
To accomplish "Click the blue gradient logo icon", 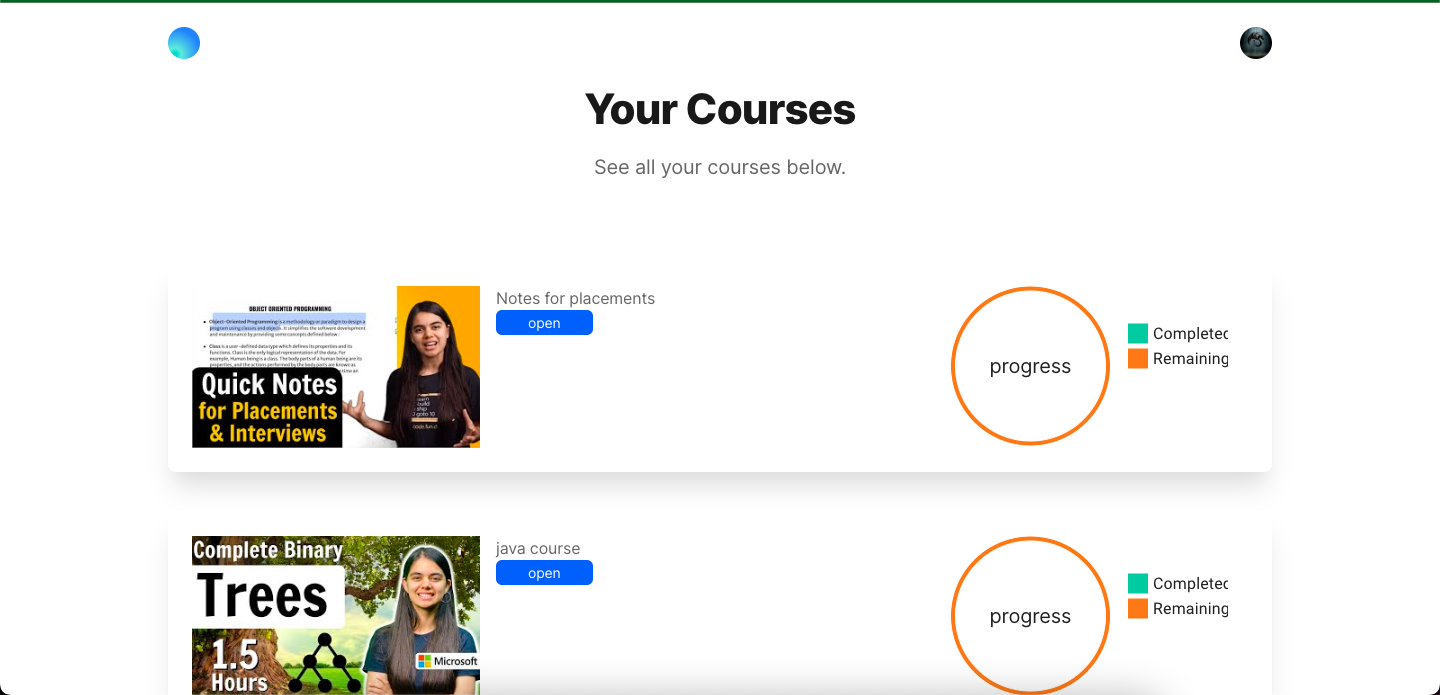I will tap(184, 43).
